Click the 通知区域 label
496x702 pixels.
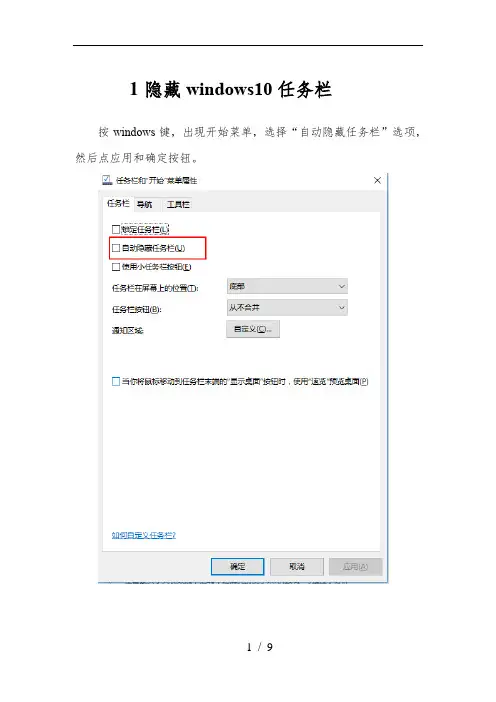click(x=128, y=330)
